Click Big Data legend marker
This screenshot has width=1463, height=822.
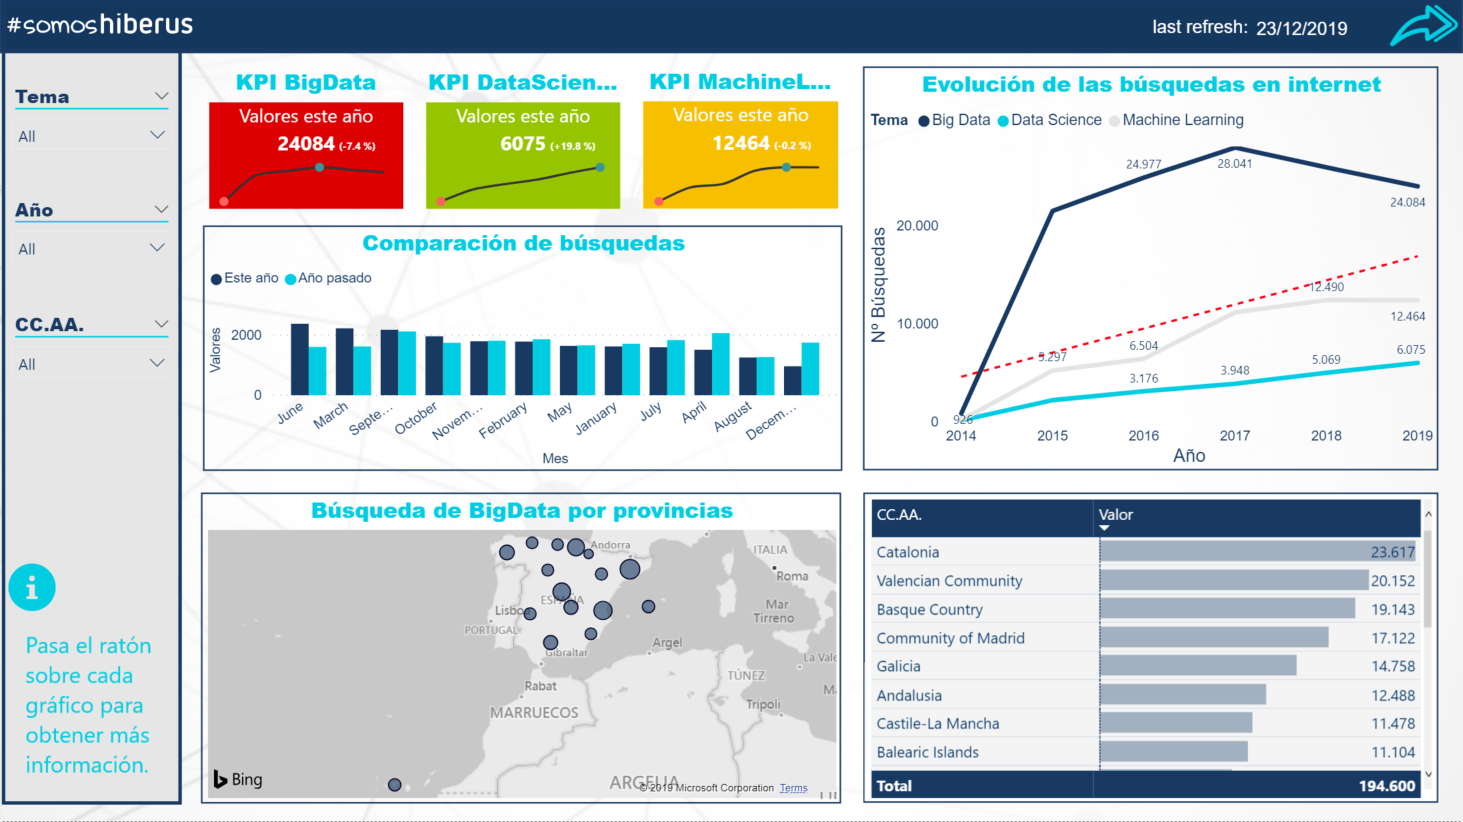coord(924,121)
